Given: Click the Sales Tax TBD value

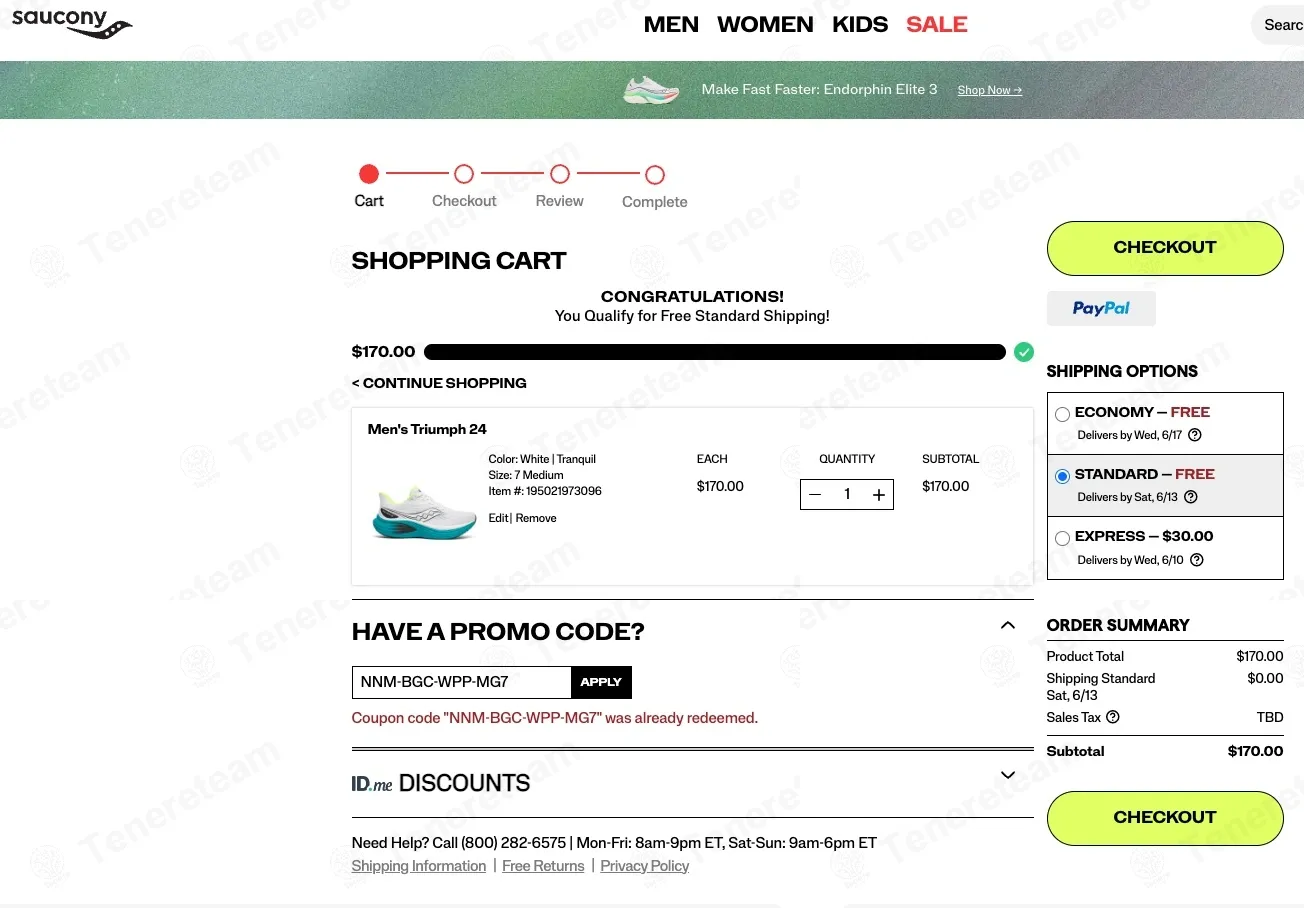Looking at the screenshot, I should click(1270, 717).
